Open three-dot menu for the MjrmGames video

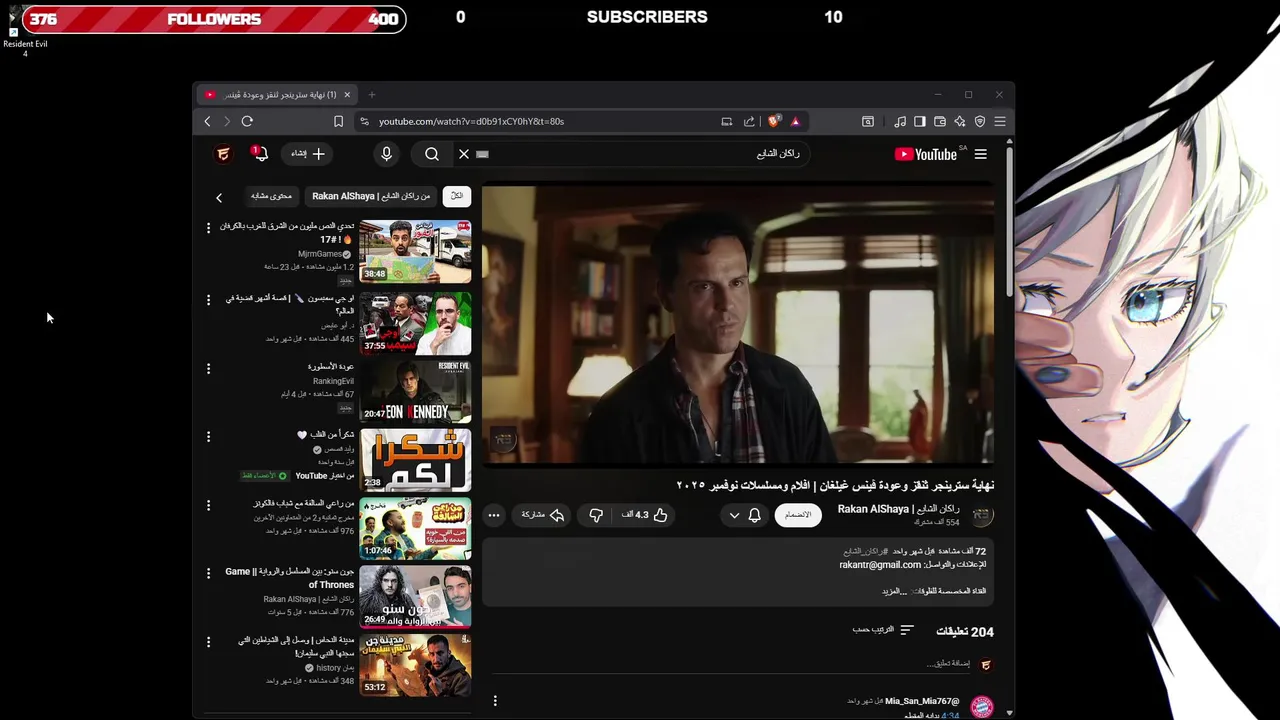[x=208, y=229]
